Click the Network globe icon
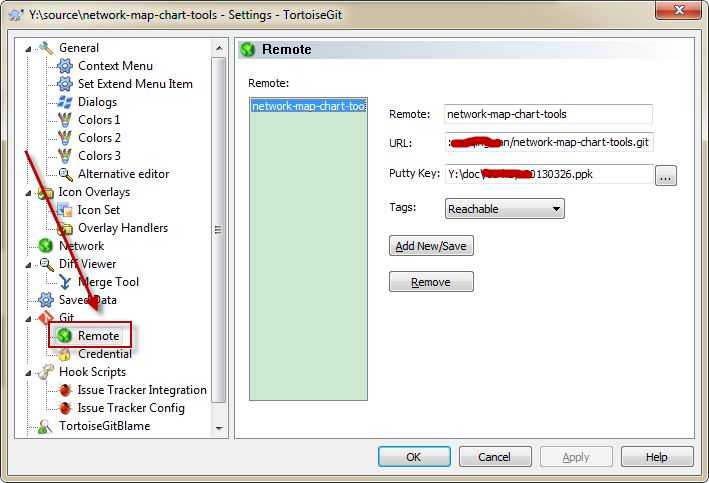Image resolution: width=709 pixels, height=483 pixels. (x=46, y=246)
